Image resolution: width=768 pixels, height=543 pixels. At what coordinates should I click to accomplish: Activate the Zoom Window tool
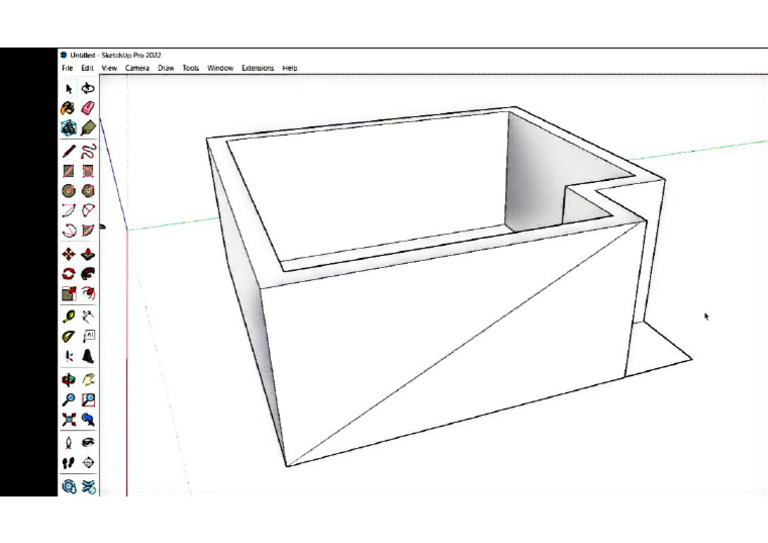[x=88, y=400]
